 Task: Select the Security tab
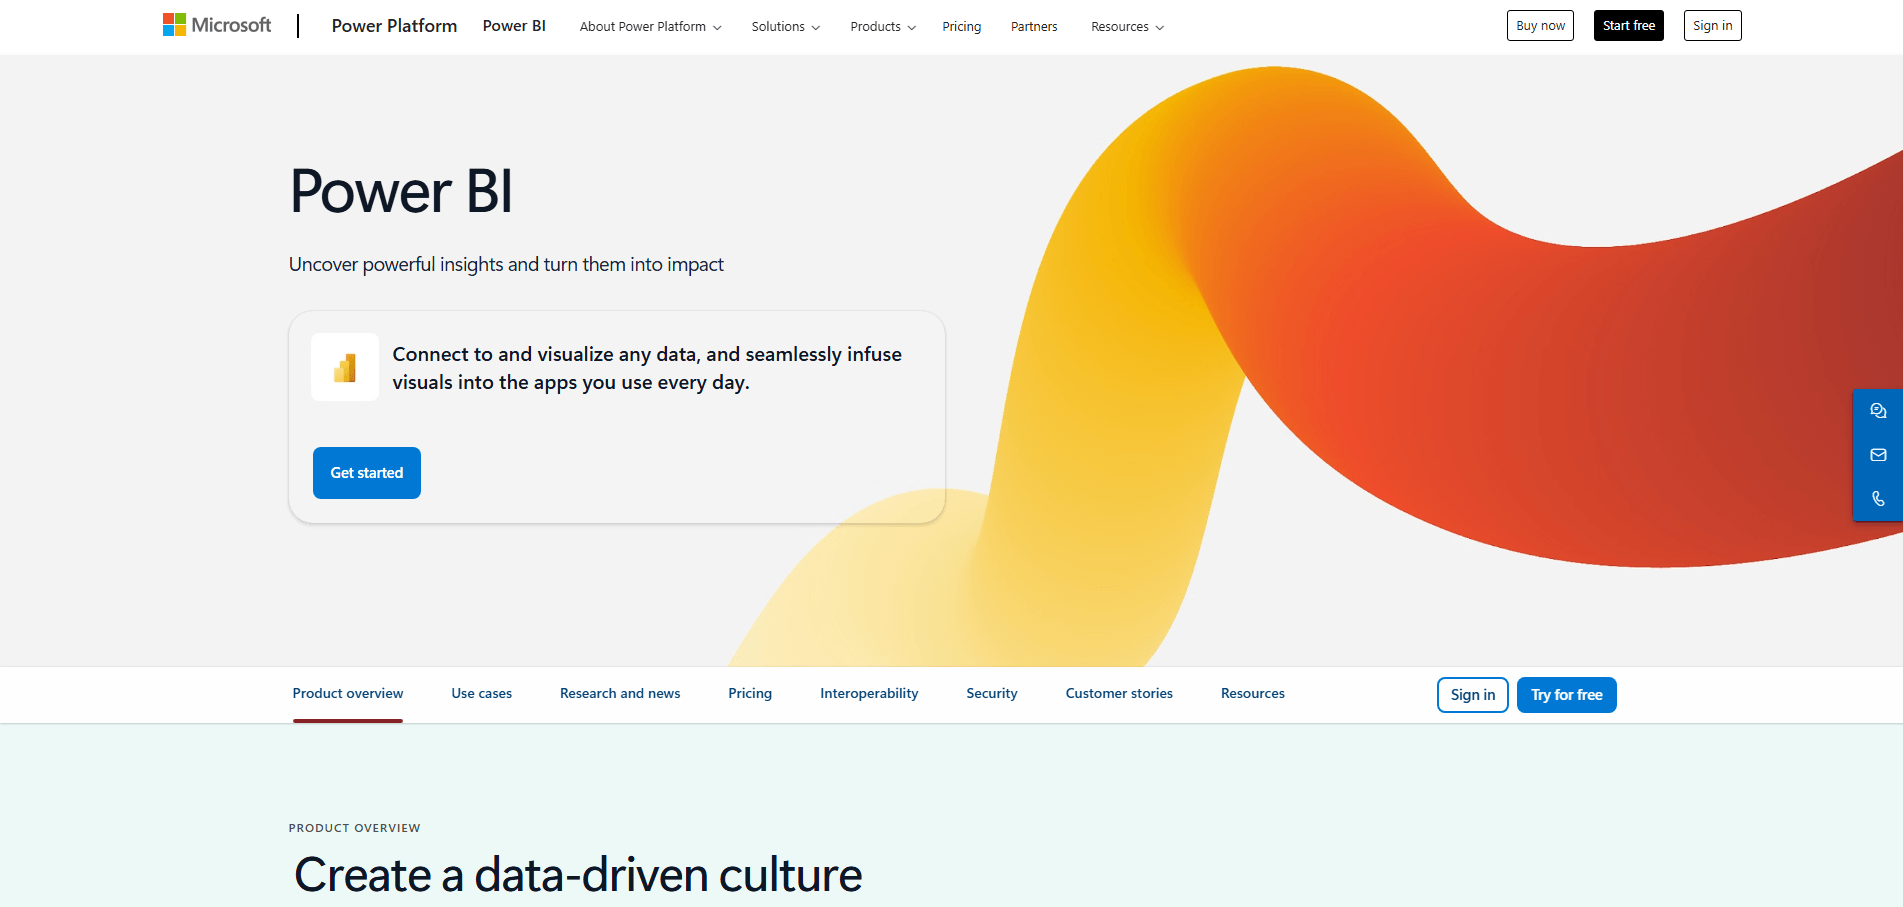991,693
